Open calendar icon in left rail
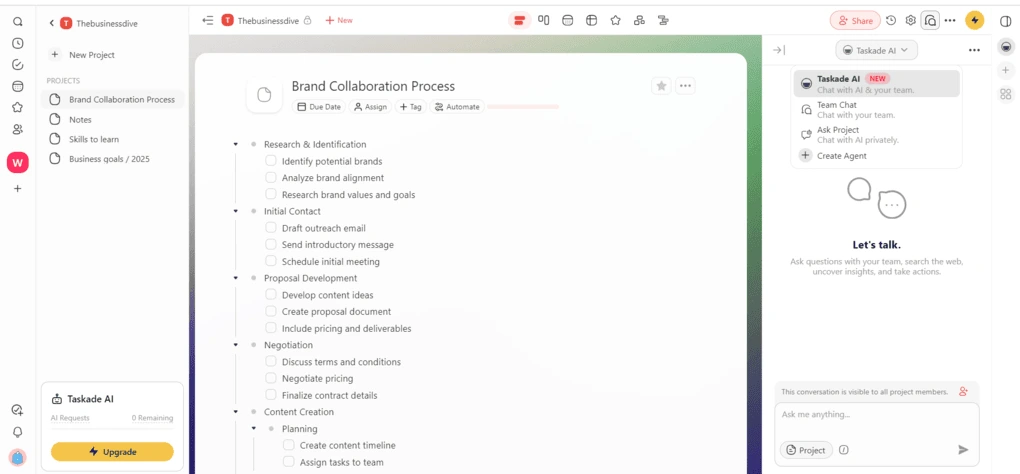The height and width of the screenshot is (474, 1020). [18, 86]
